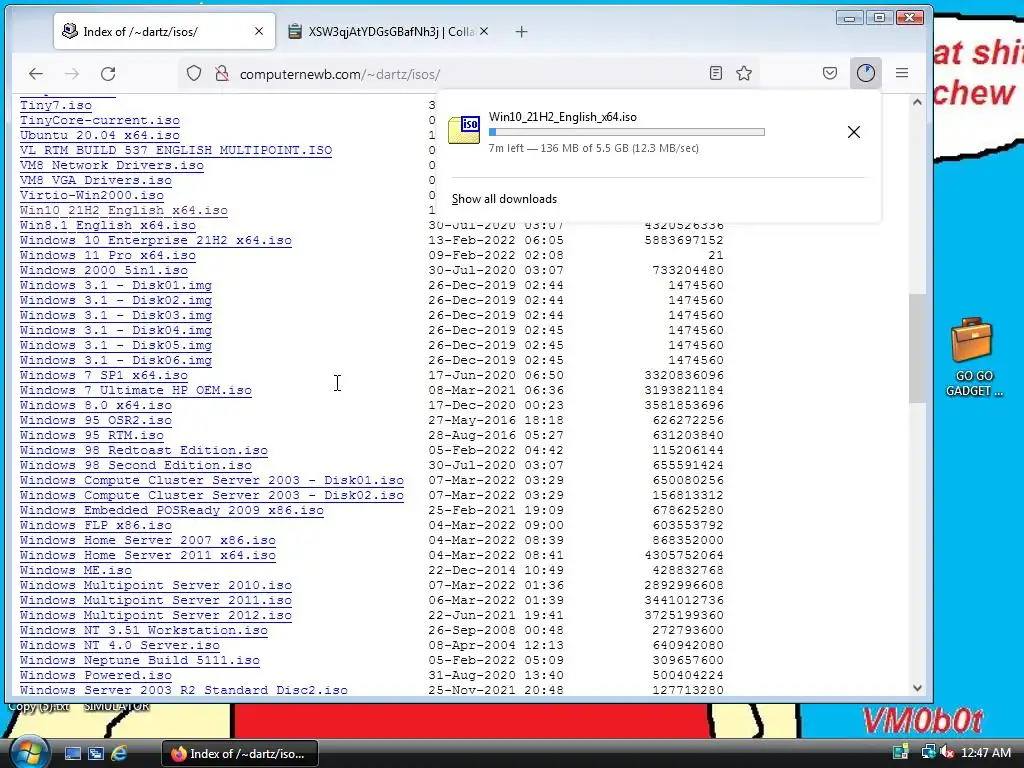This screenshot has height=768, width=1024.
Task: Click the Firefox taskbar button
Action: 240,754
